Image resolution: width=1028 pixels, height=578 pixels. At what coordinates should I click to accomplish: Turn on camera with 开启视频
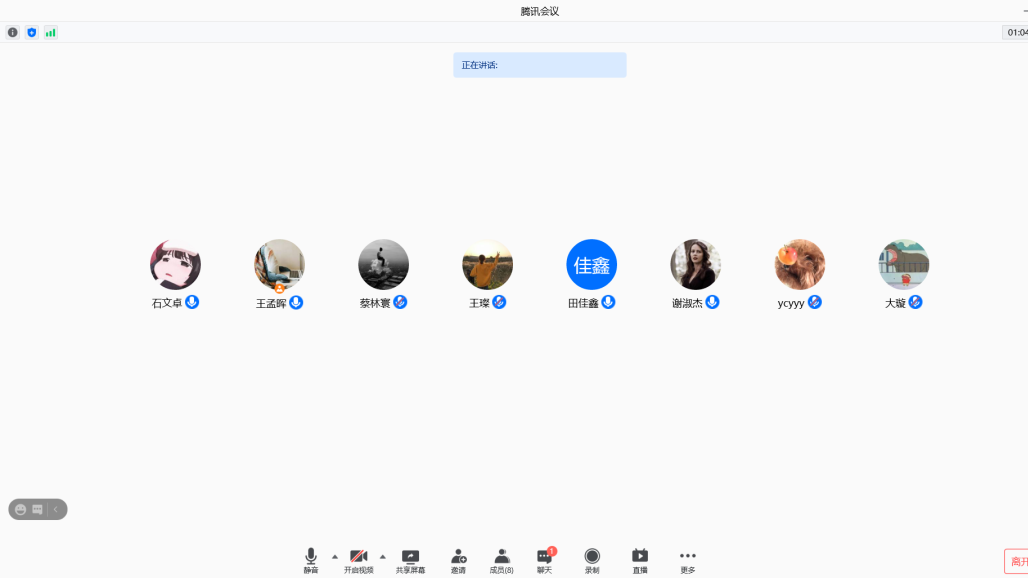358,559
